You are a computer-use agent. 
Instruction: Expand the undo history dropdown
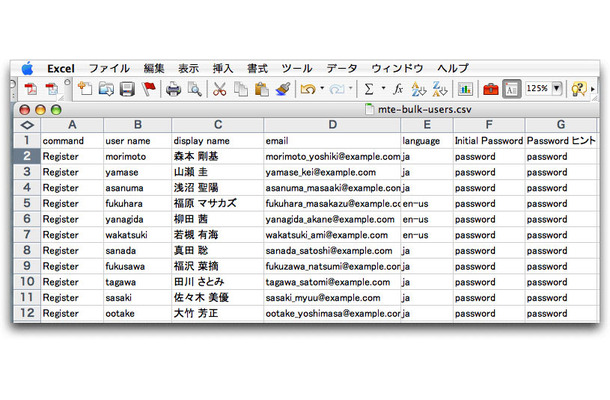tap(322, 89)
